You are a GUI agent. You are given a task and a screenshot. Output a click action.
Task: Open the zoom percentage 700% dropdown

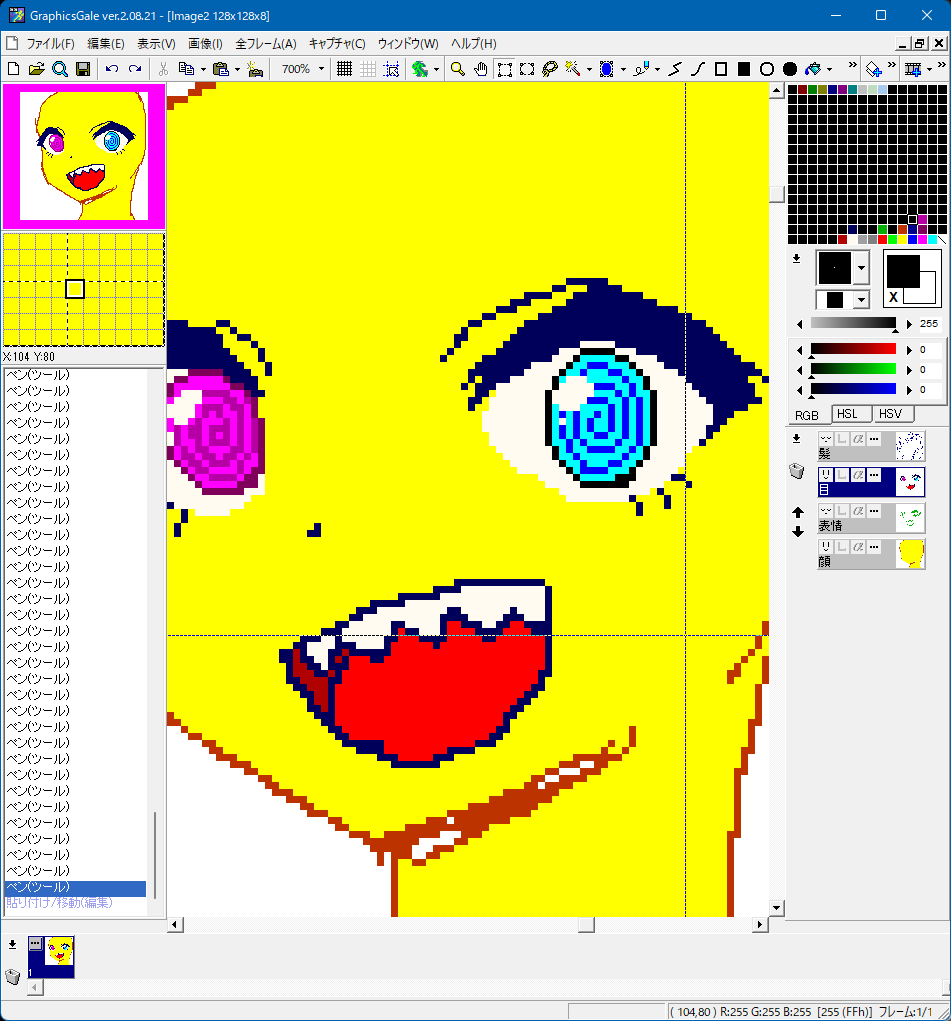point(321,69)
